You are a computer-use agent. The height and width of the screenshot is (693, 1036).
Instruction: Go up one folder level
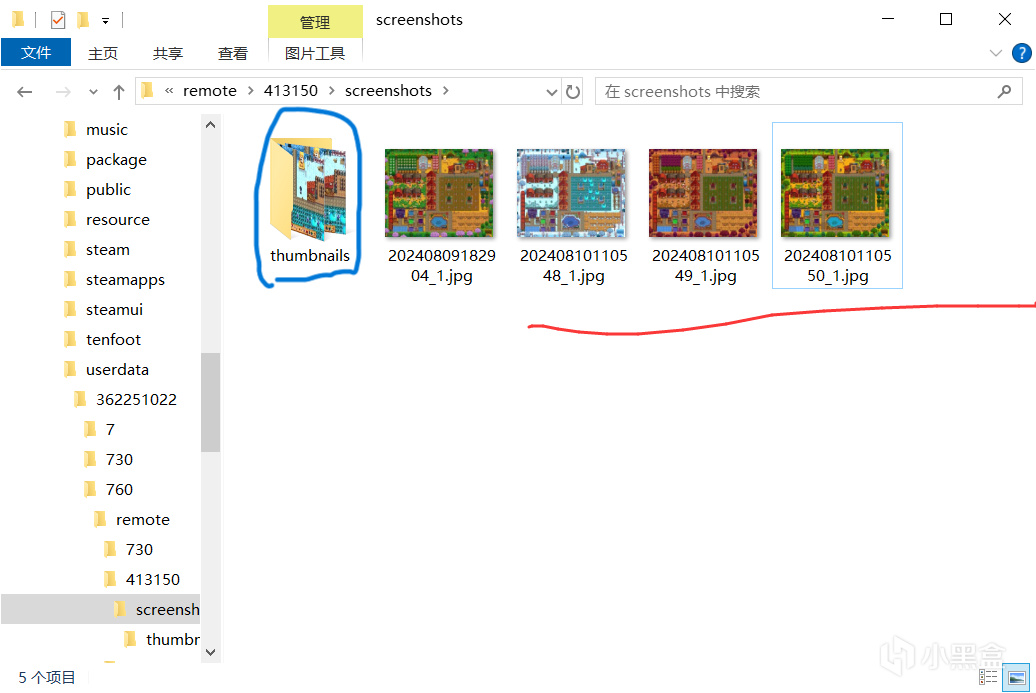(119, 92)
